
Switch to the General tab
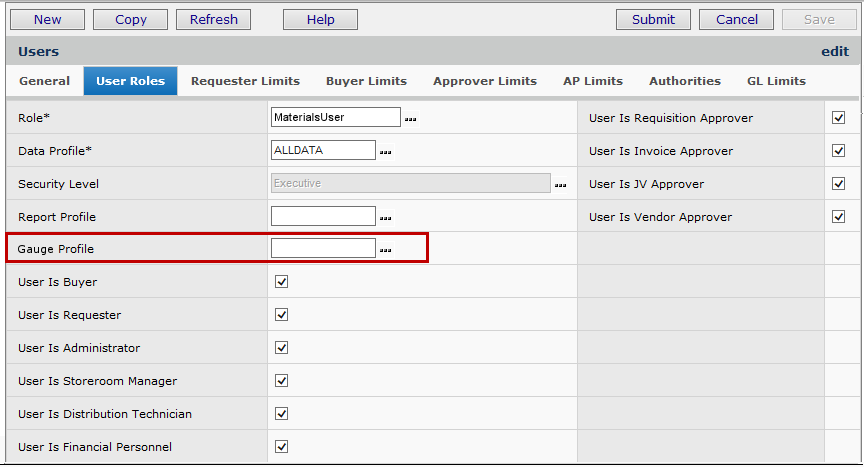(x=44, y=81)
